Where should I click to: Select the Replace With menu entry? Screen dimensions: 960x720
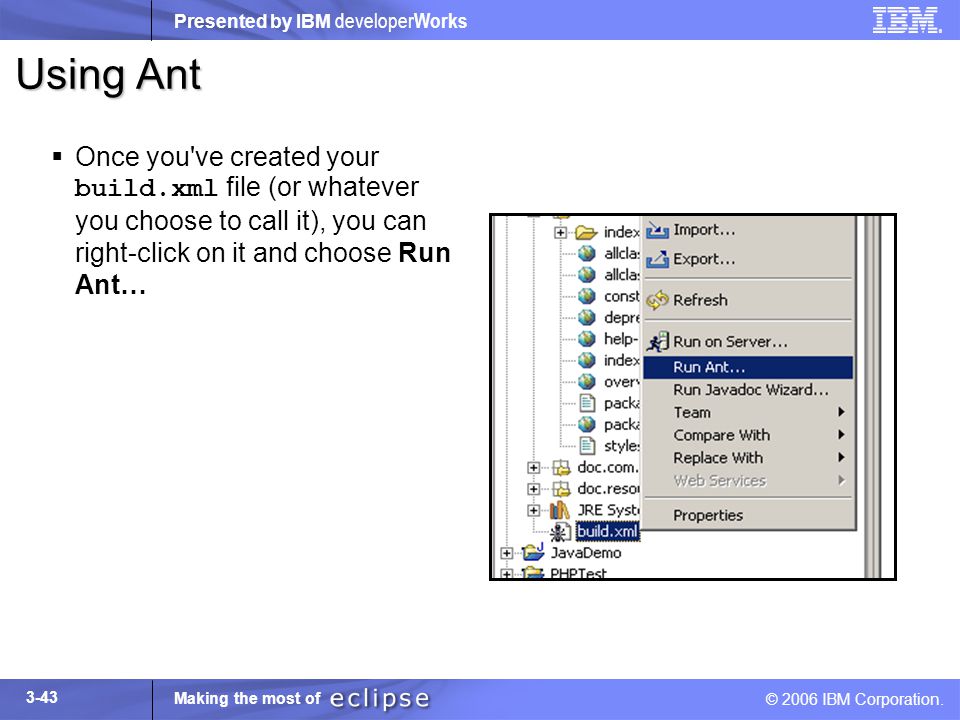click(x=748, y=458)
